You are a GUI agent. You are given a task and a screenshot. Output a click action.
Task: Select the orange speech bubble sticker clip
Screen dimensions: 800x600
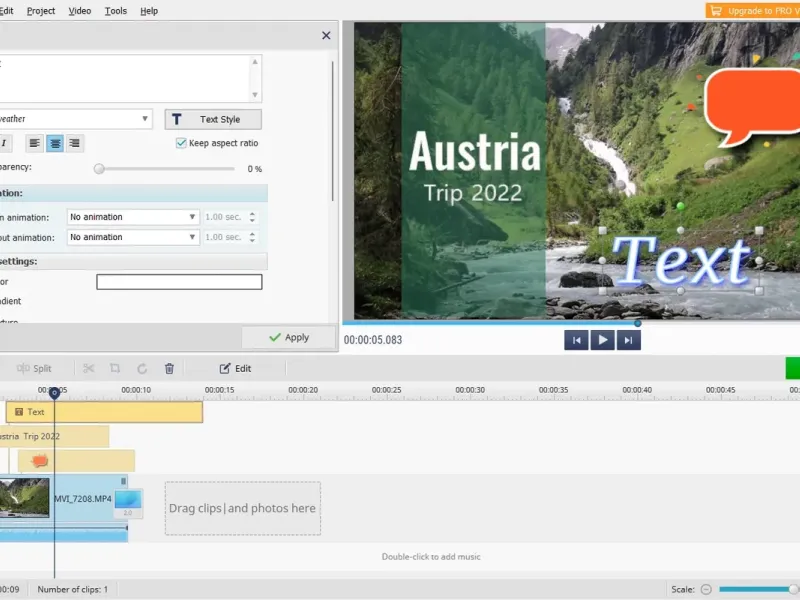click(77, 461)
